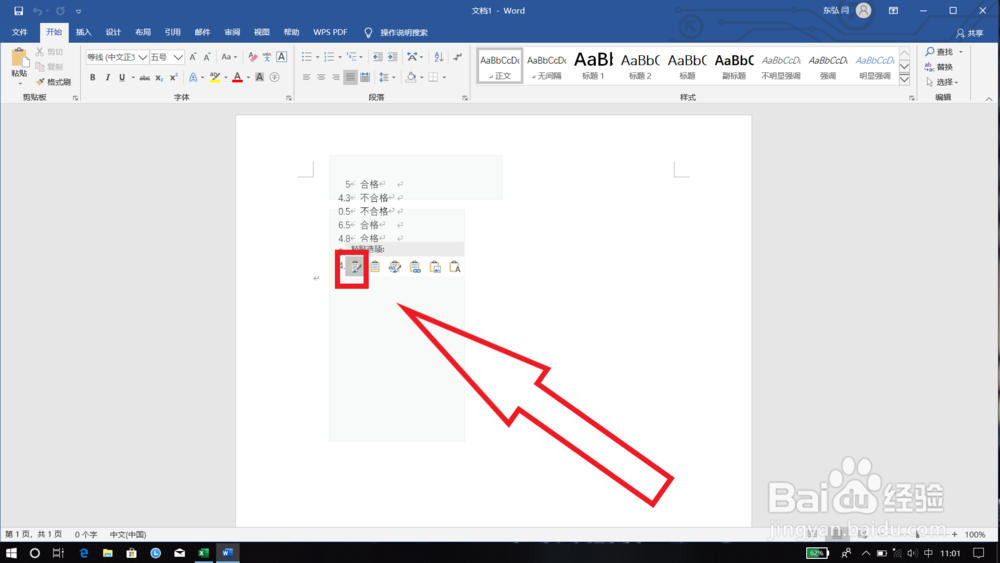Viewport: 1000px width, 563px height.
Task: Apply red font color
Action: (237, 78)
